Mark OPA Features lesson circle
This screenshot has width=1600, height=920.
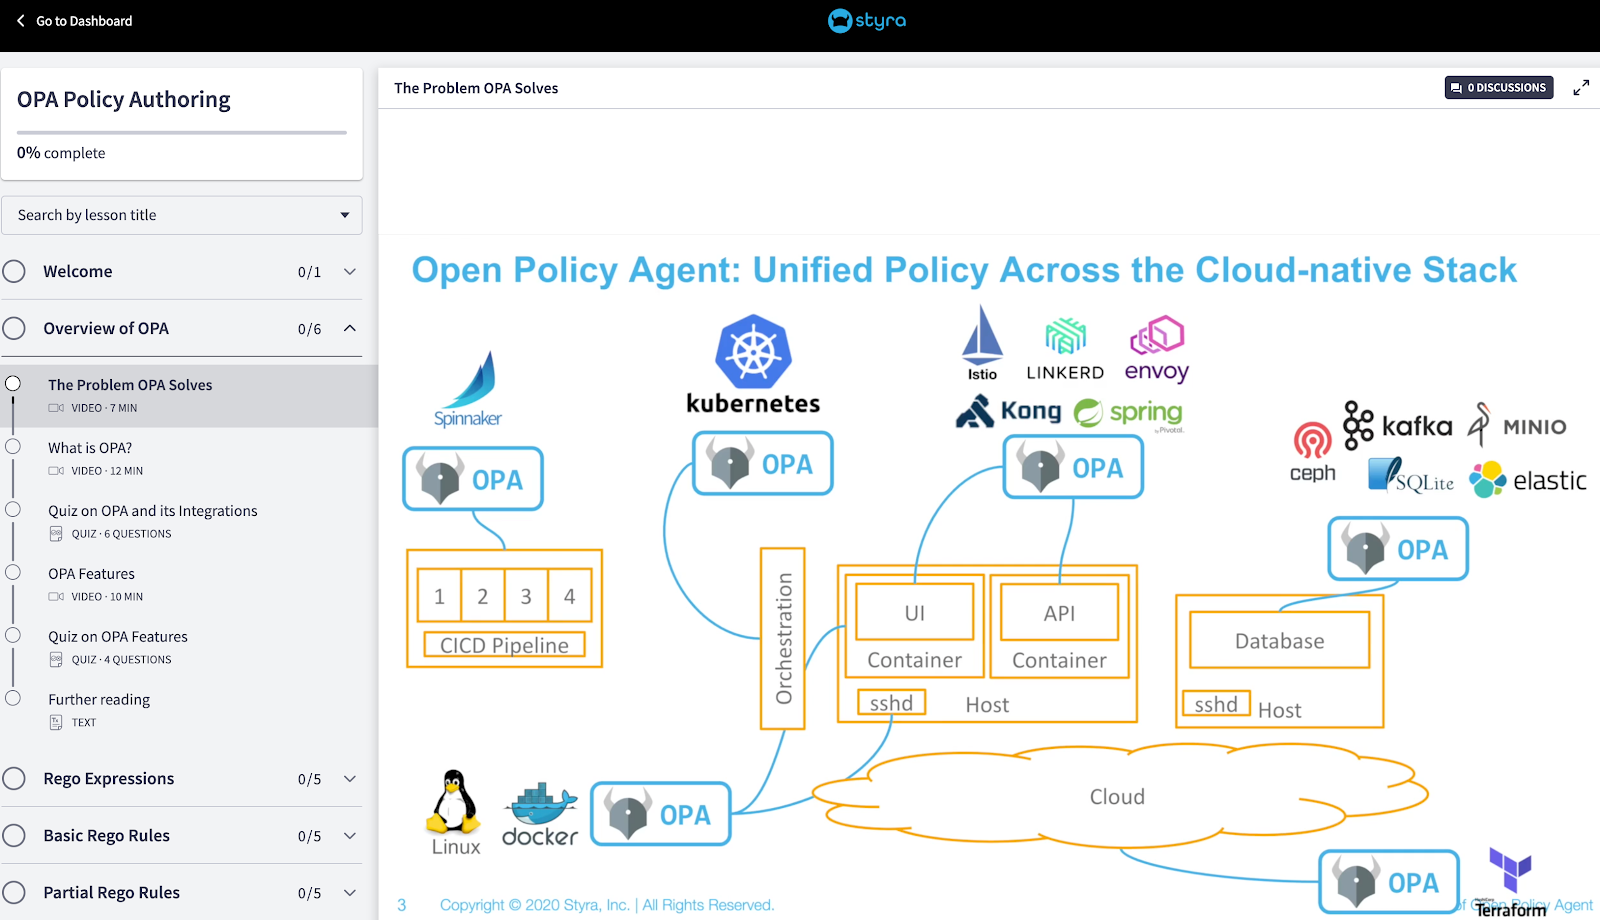click(13, 573)
